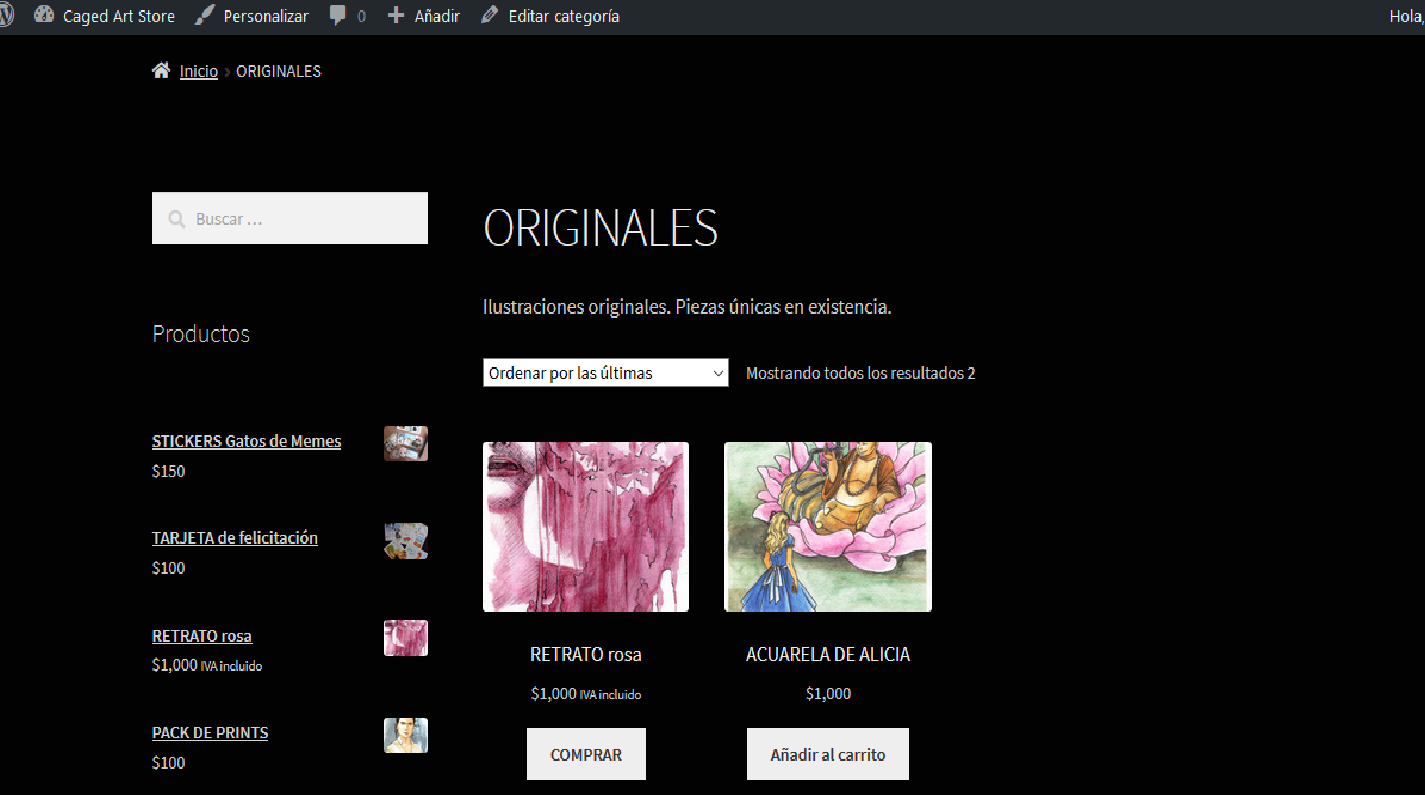Screen dimensions: 1425x795
Task: Click the home icon in breadcrumb
Action: pyautogui.click(x=161, y=71)
